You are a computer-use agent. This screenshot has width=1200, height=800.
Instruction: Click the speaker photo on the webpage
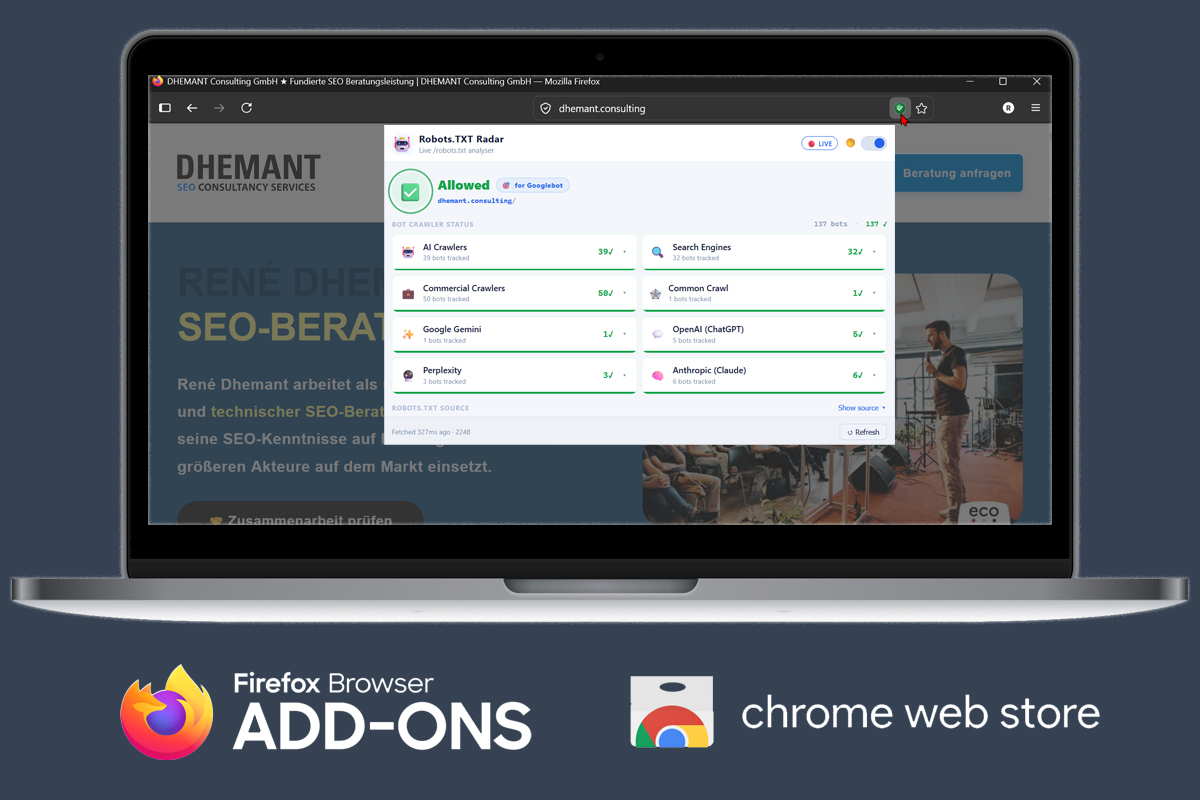832,398
